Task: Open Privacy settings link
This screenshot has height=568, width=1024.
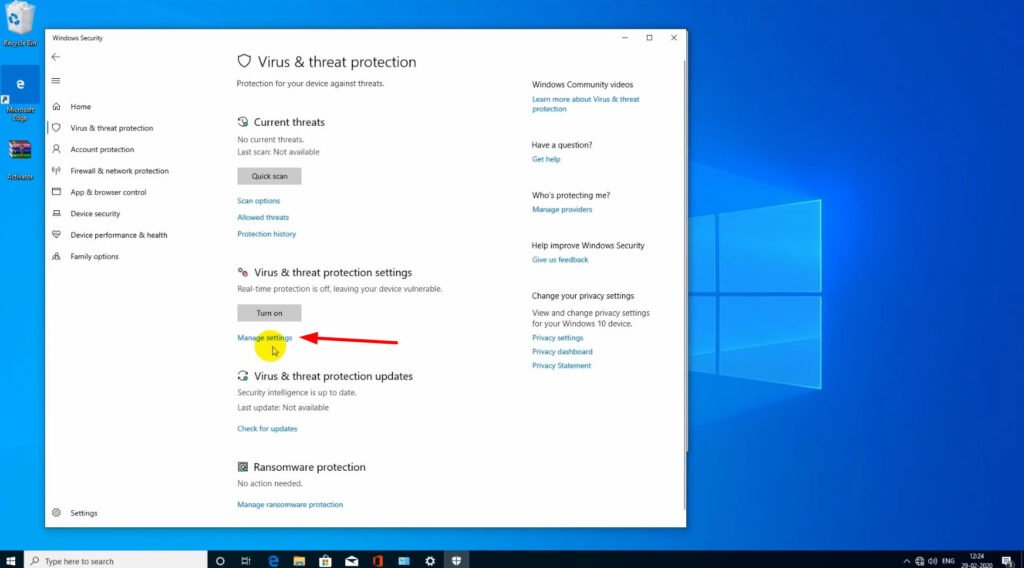Action: [x=557, y=338]
